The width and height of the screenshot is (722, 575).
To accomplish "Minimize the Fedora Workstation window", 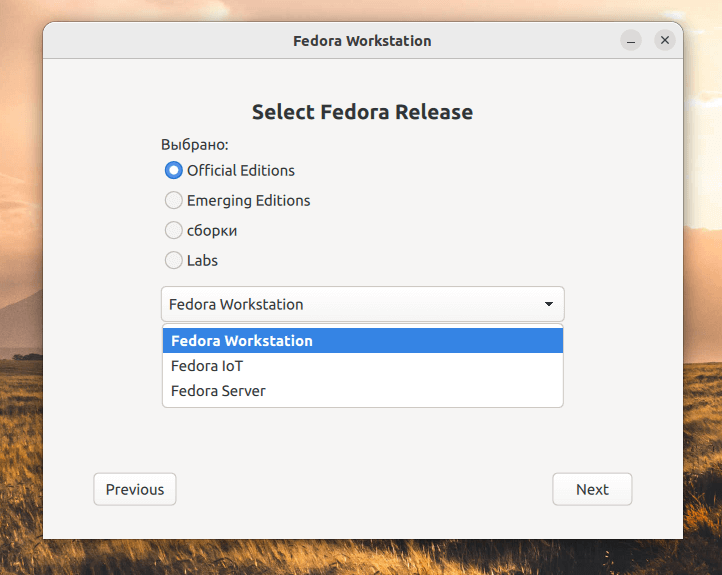I will [631, 41].
